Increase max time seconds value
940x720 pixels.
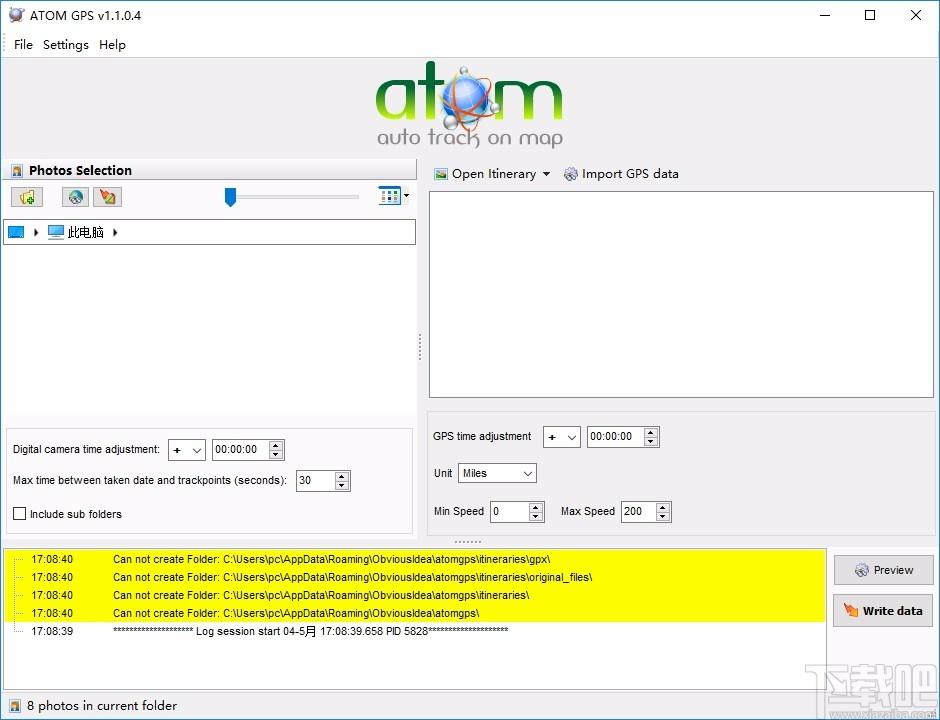(342, 476)
